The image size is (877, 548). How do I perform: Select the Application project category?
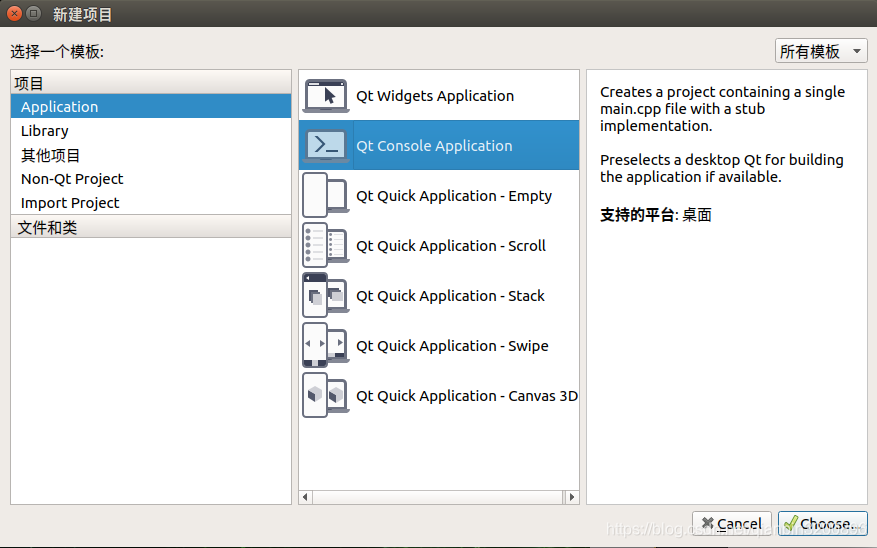[x=151, y=106]
